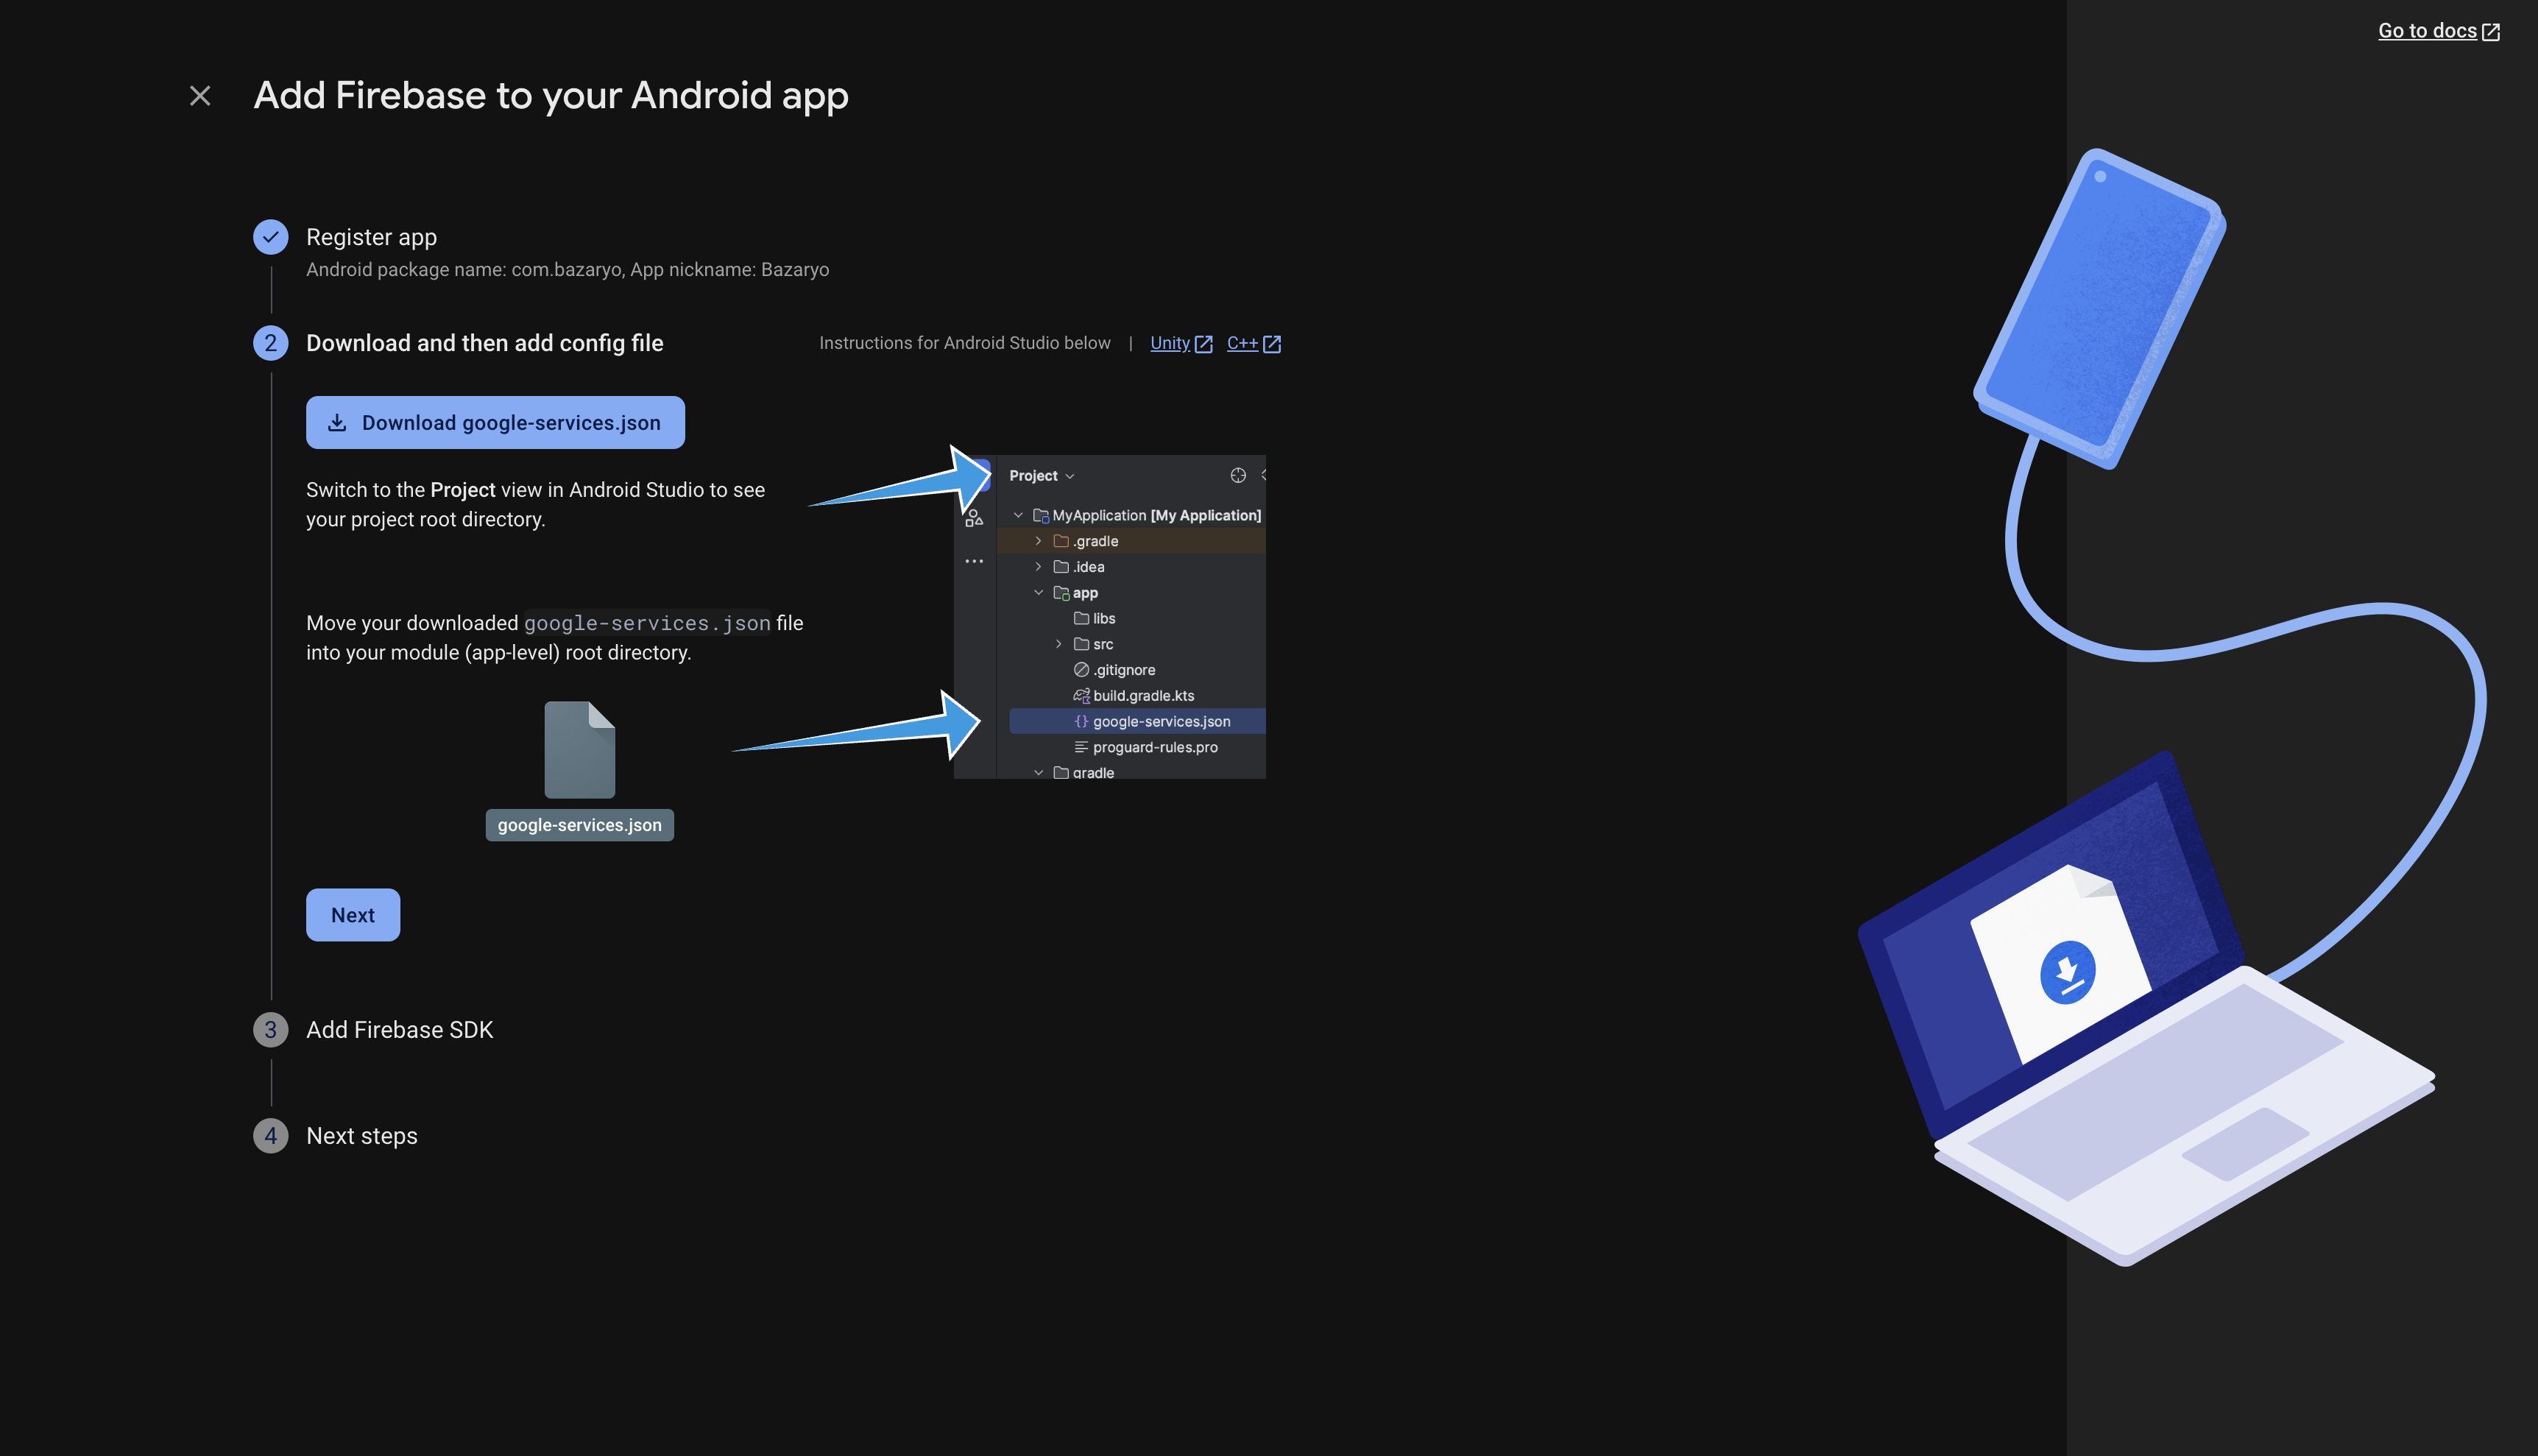
Task: Click the Instructions for Android Studio below text
Action: pos(965,343)
